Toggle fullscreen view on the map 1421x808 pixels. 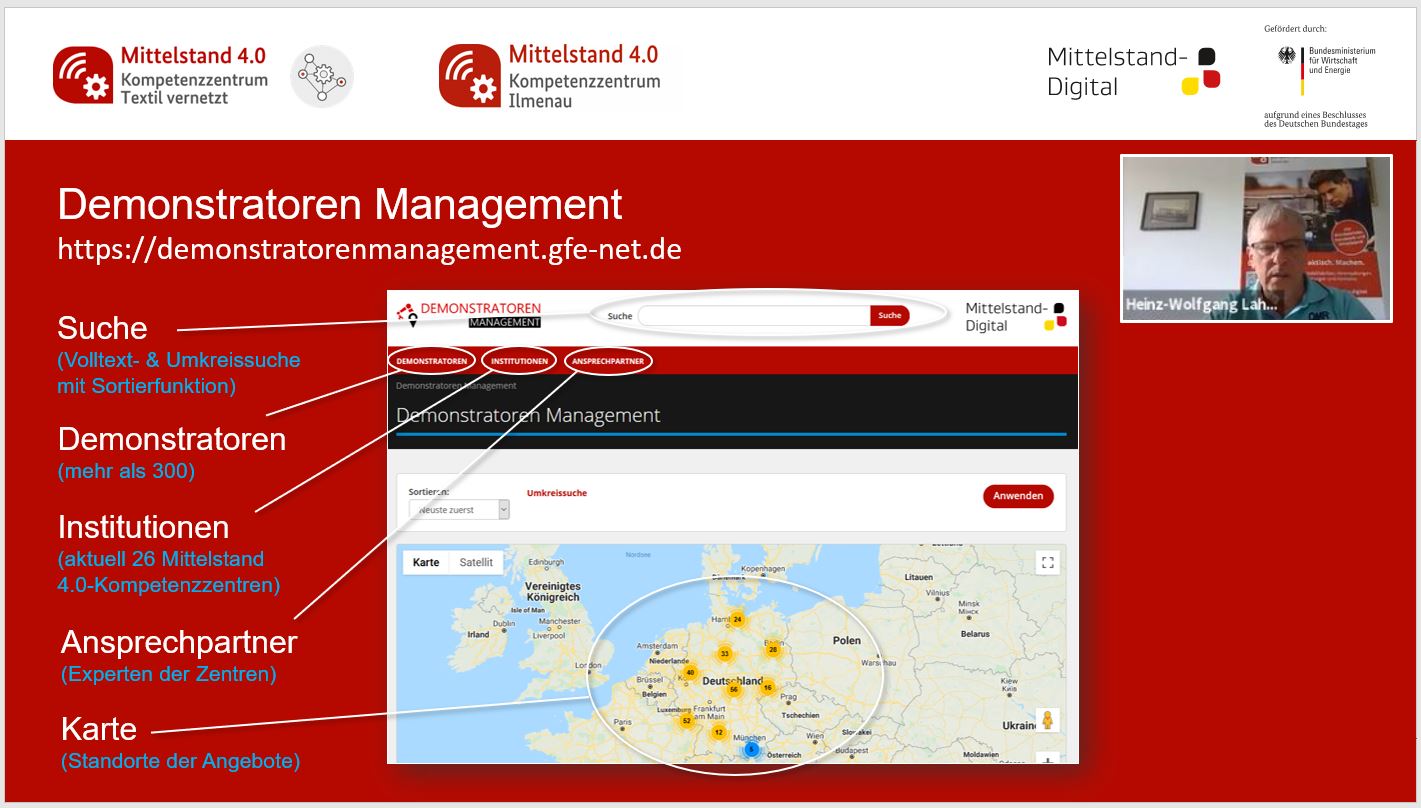(x=1047, y=562)
